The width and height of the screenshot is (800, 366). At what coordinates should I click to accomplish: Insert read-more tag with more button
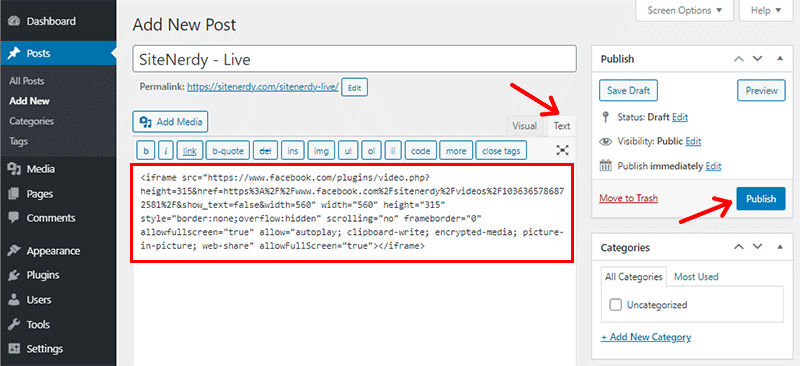coord(456,151)
